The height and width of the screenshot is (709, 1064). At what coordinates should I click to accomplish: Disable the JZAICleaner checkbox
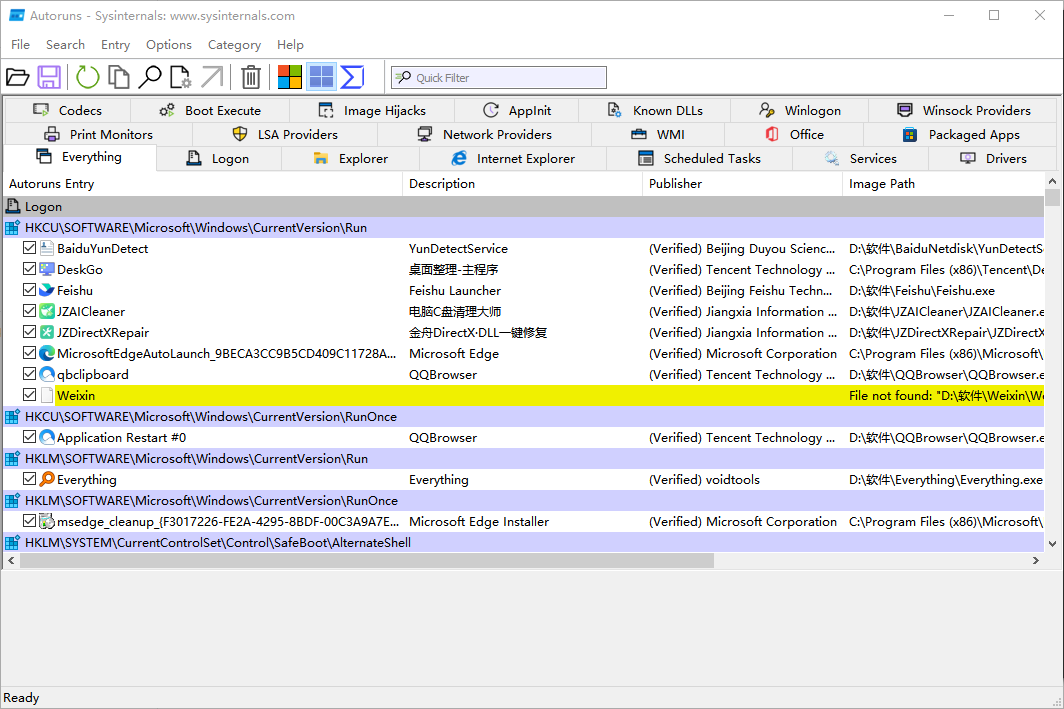pyautogui.click(x=29, y=311)
